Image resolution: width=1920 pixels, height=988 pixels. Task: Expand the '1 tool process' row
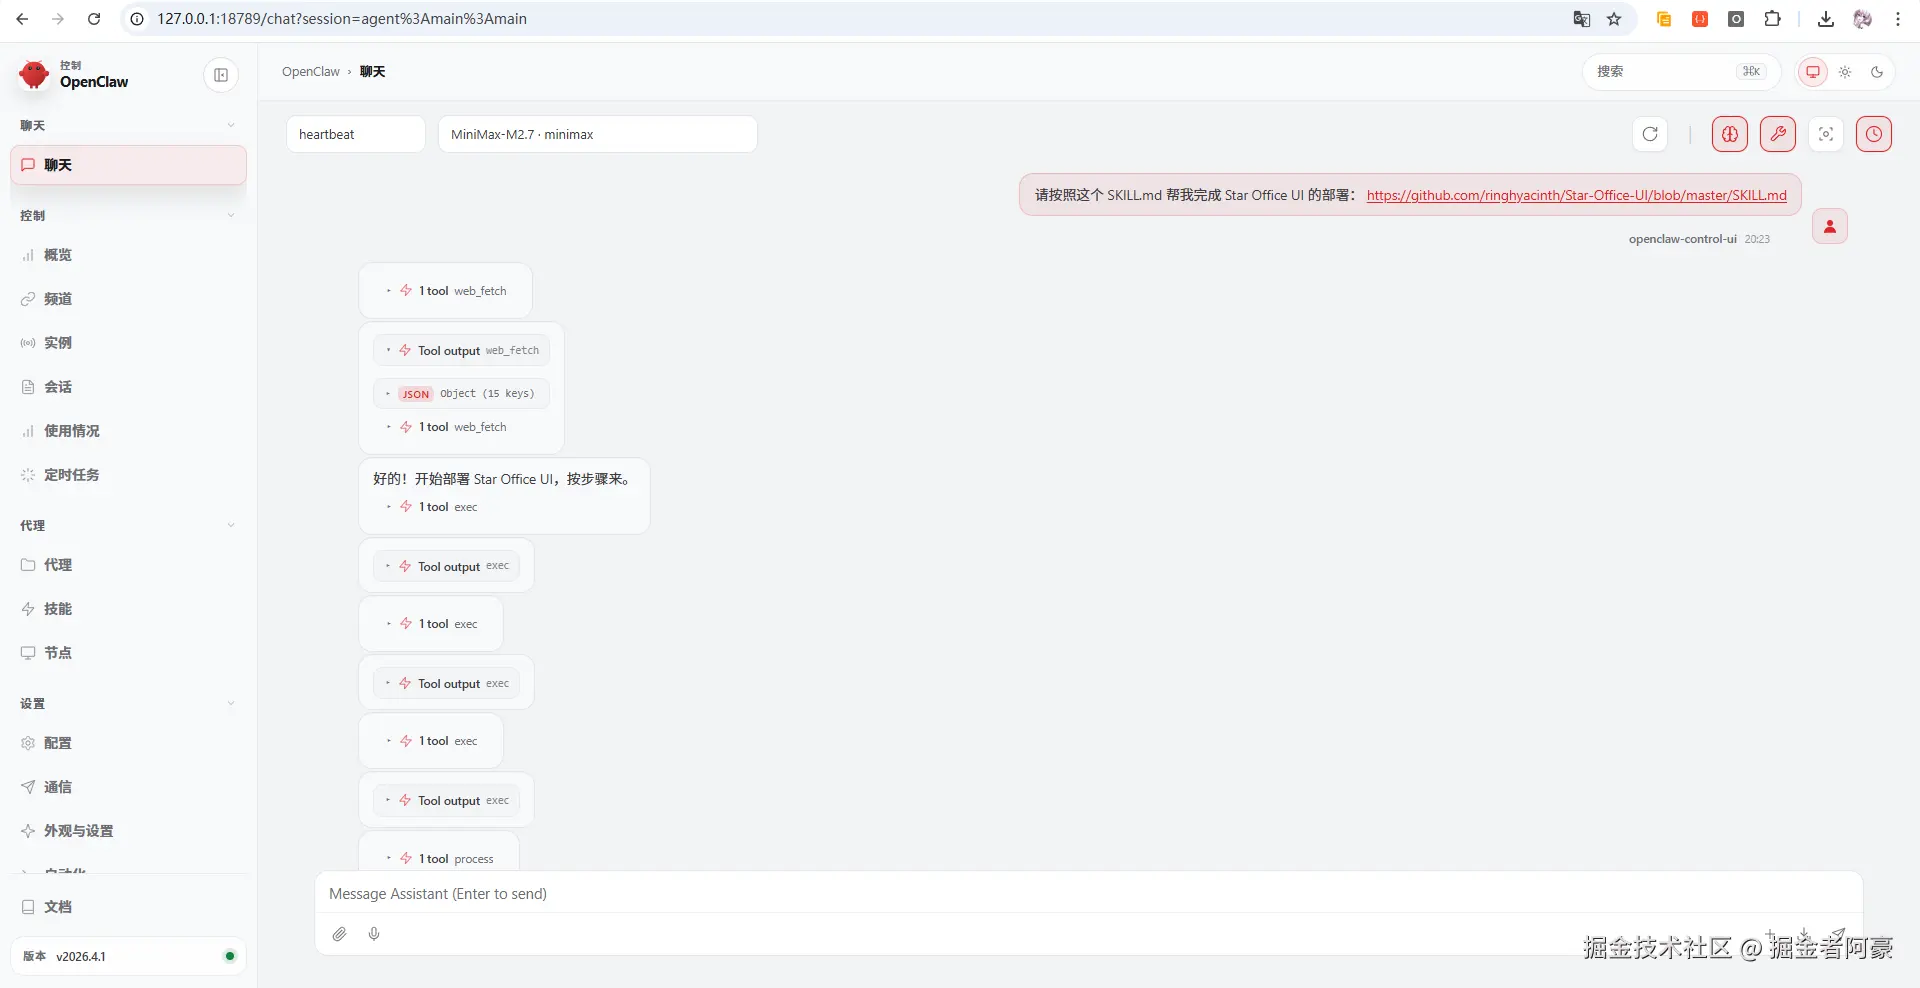tap(440, 859)
